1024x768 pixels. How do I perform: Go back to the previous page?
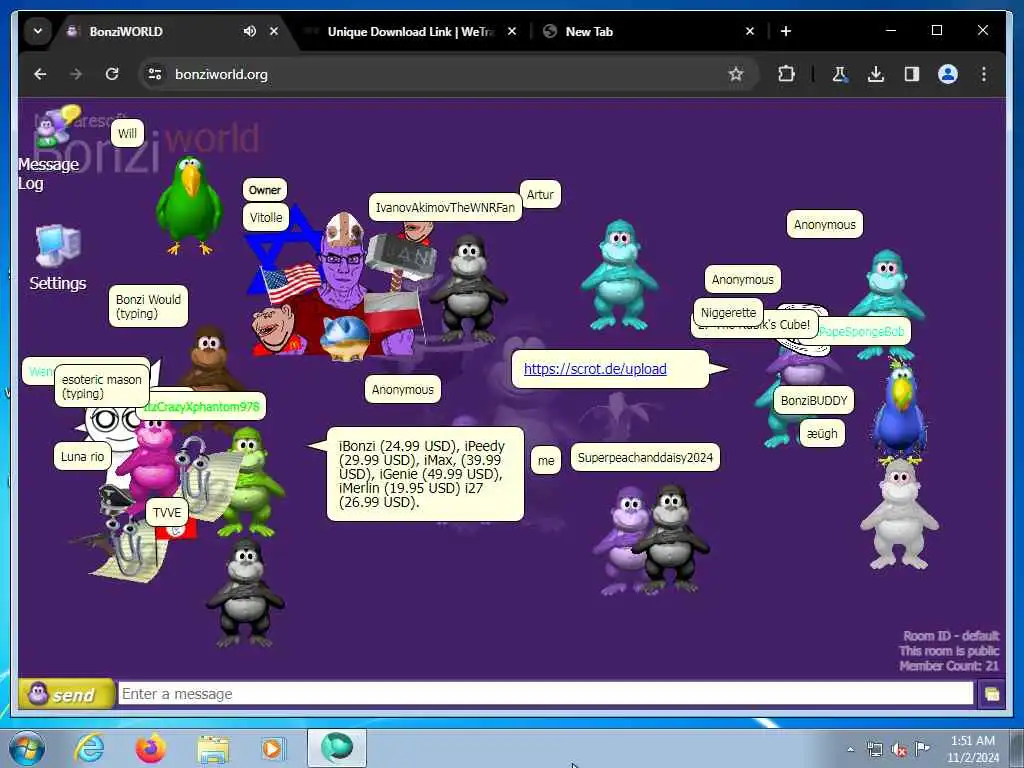tap(40, 74)
